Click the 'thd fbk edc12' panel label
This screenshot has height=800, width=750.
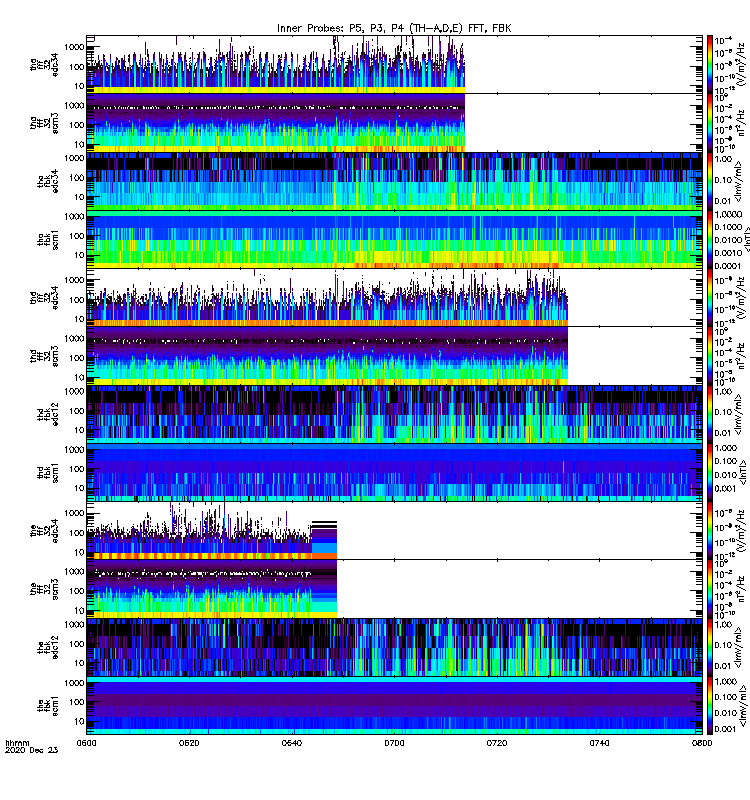click(x=48, y=414)
